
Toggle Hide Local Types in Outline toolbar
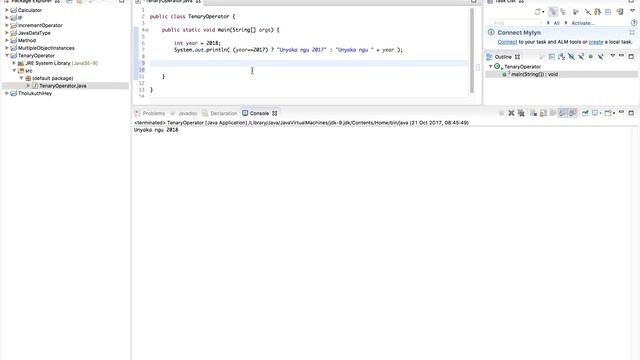pos(600,57)
